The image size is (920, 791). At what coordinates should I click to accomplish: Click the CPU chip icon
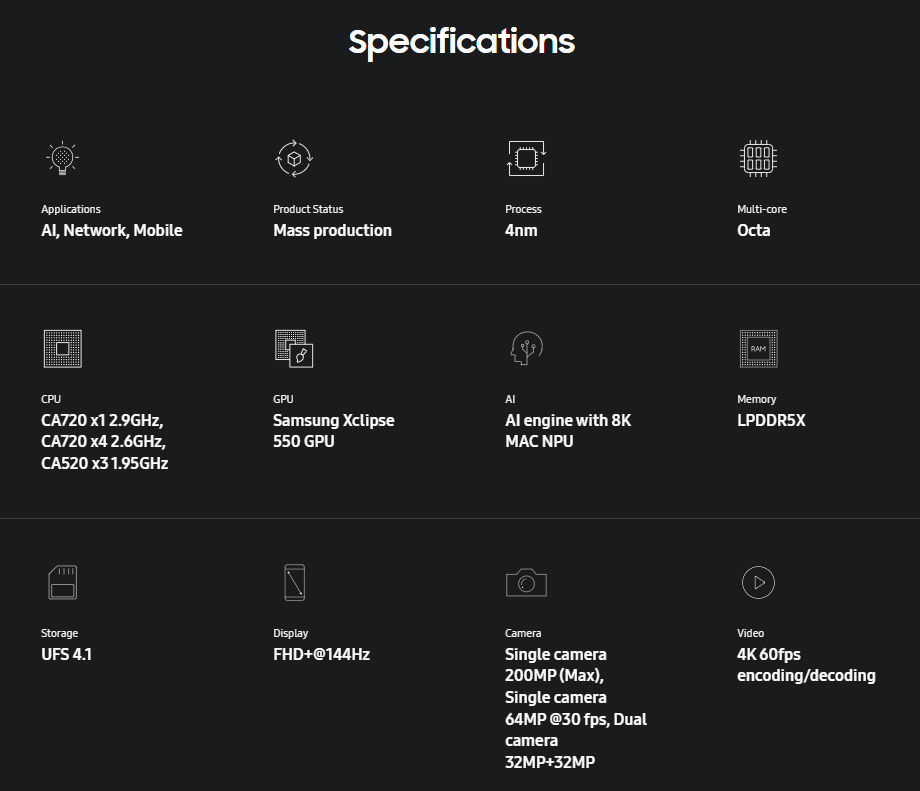pos(62,348)
